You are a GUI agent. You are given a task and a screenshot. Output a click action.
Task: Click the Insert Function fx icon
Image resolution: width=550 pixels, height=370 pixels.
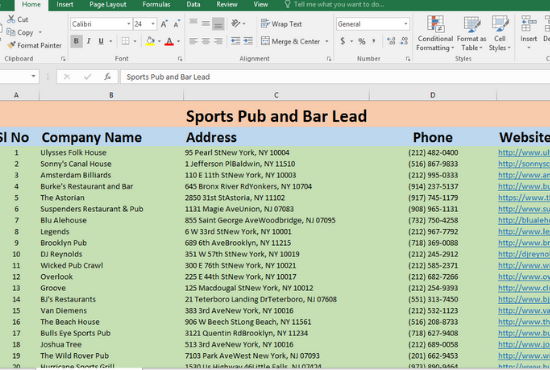click(107, 76)
